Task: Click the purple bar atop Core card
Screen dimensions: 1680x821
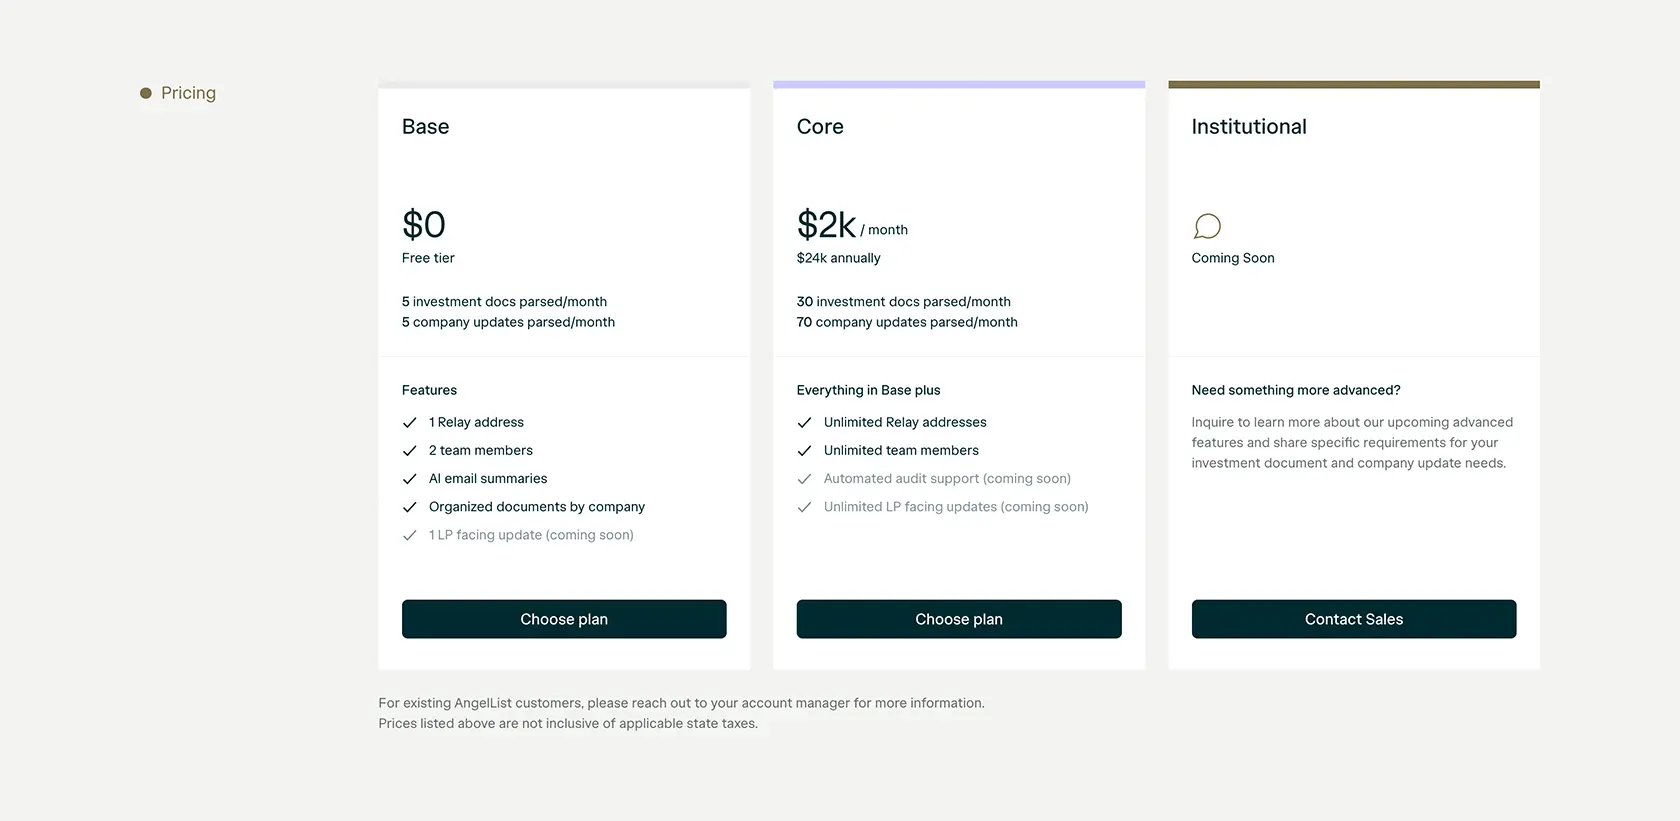Action: click(959, 85)
